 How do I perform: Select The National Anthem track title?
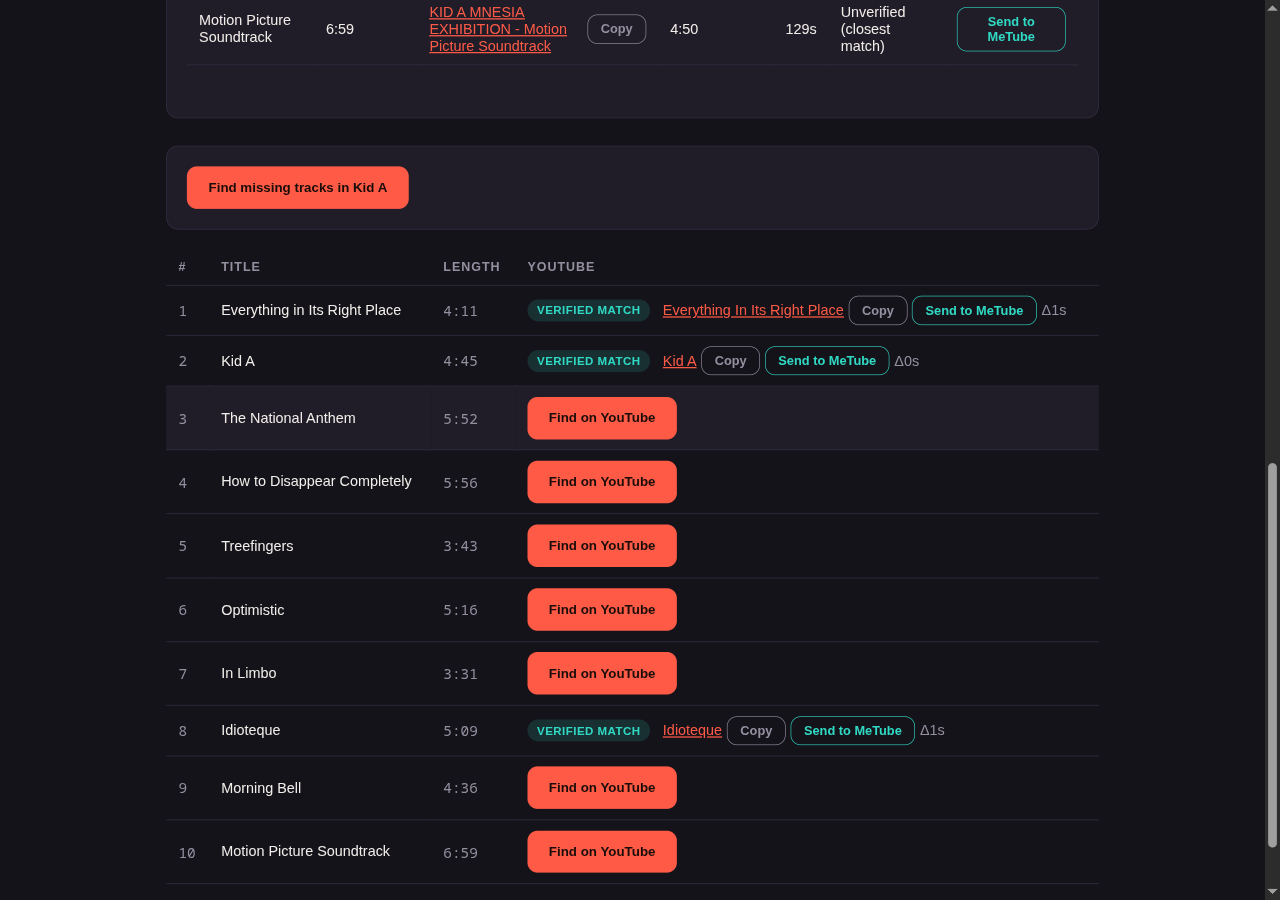[x=288, y=418]
